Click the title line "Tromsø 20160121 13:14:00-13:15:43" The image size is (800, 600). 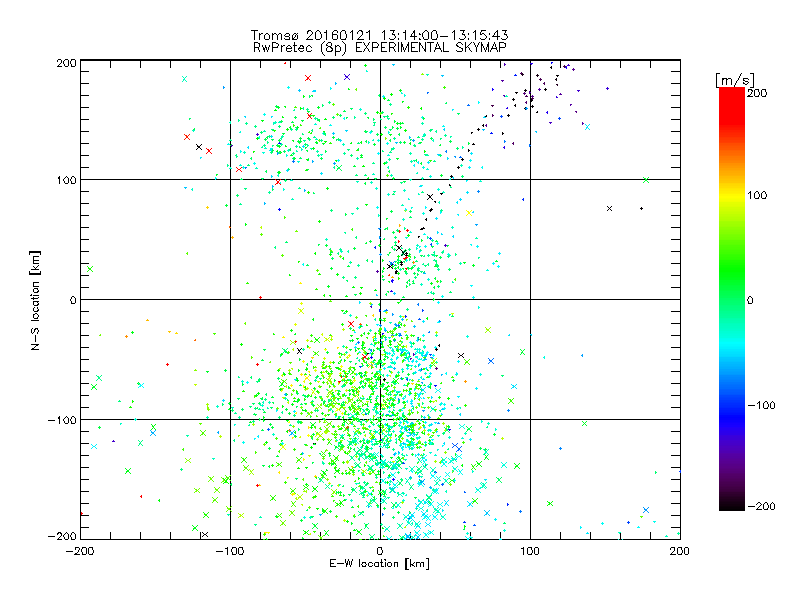(379, 35)
